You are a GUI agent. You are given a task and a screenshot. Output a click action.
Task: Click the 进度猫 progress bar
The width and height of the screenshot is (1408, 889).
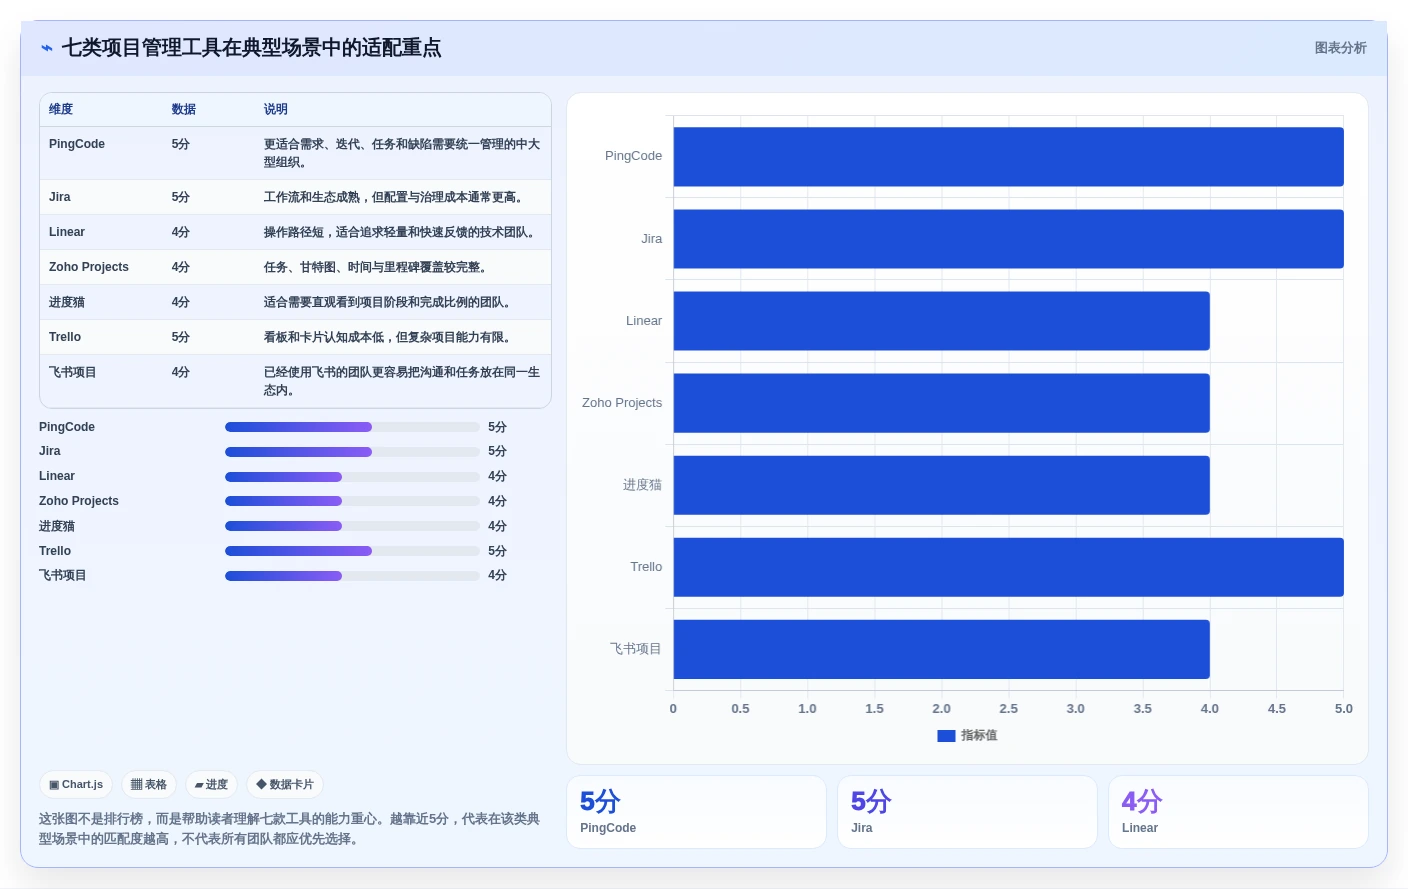coord(352,526)
